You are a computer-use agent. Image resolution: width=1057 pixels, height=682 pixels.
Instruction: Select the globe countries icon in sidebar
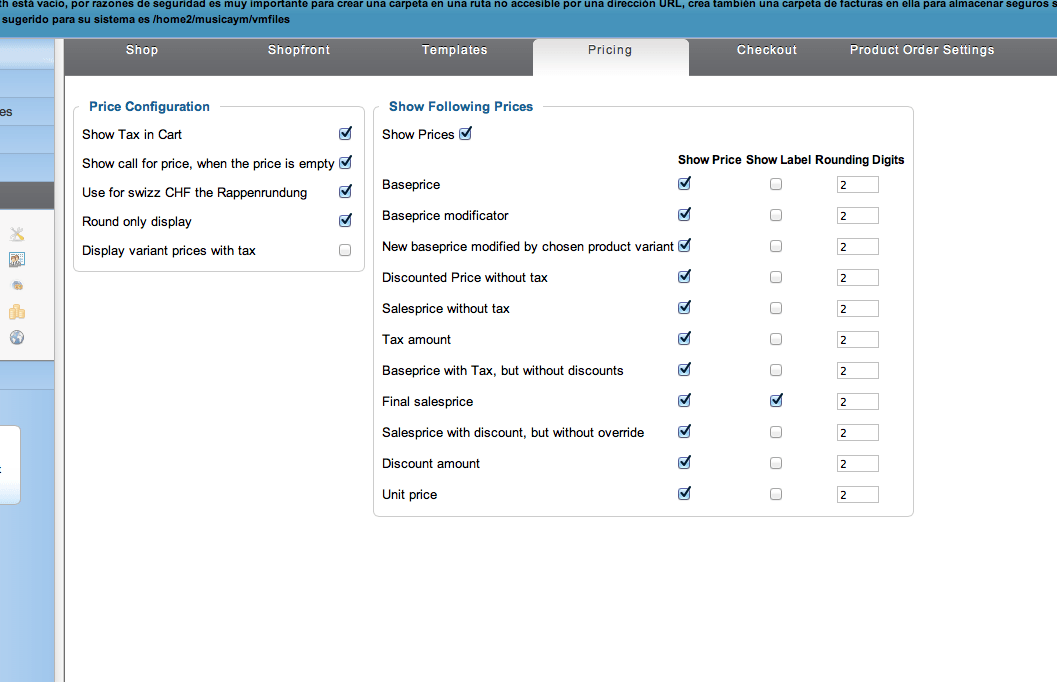(17, 337)
